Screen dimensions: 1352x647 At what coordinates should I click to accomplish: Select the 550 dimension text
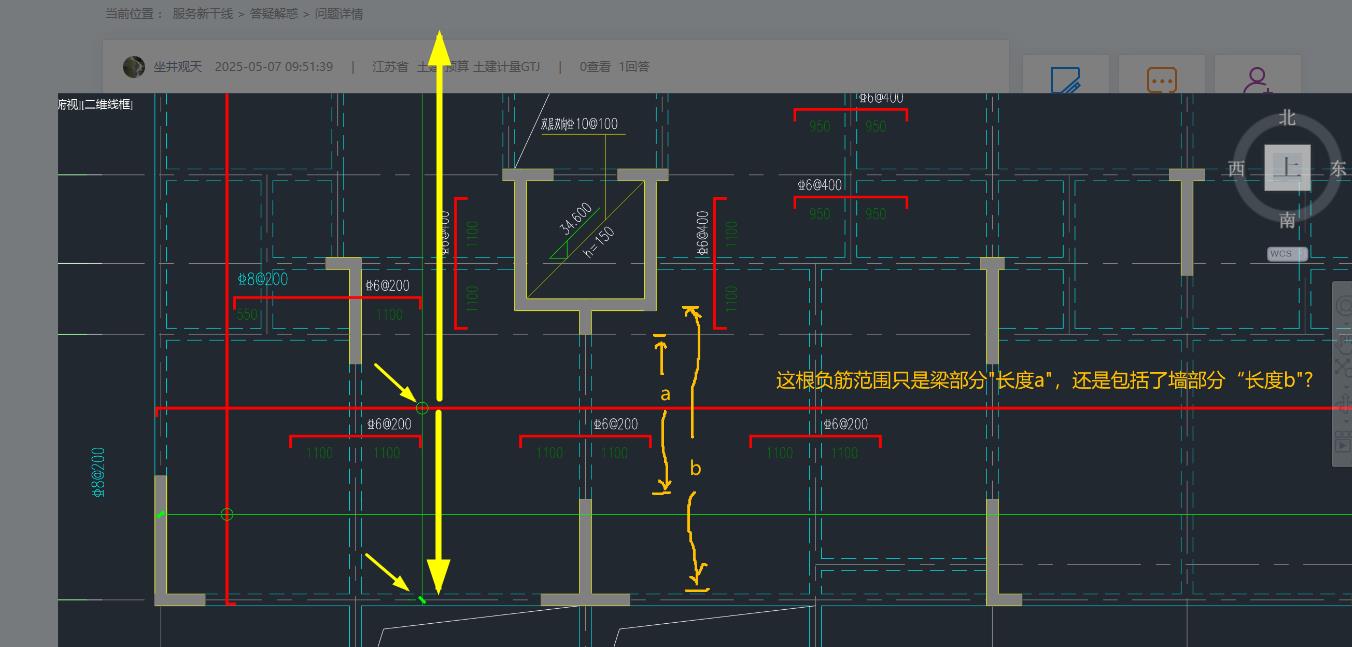pos(247,314)
